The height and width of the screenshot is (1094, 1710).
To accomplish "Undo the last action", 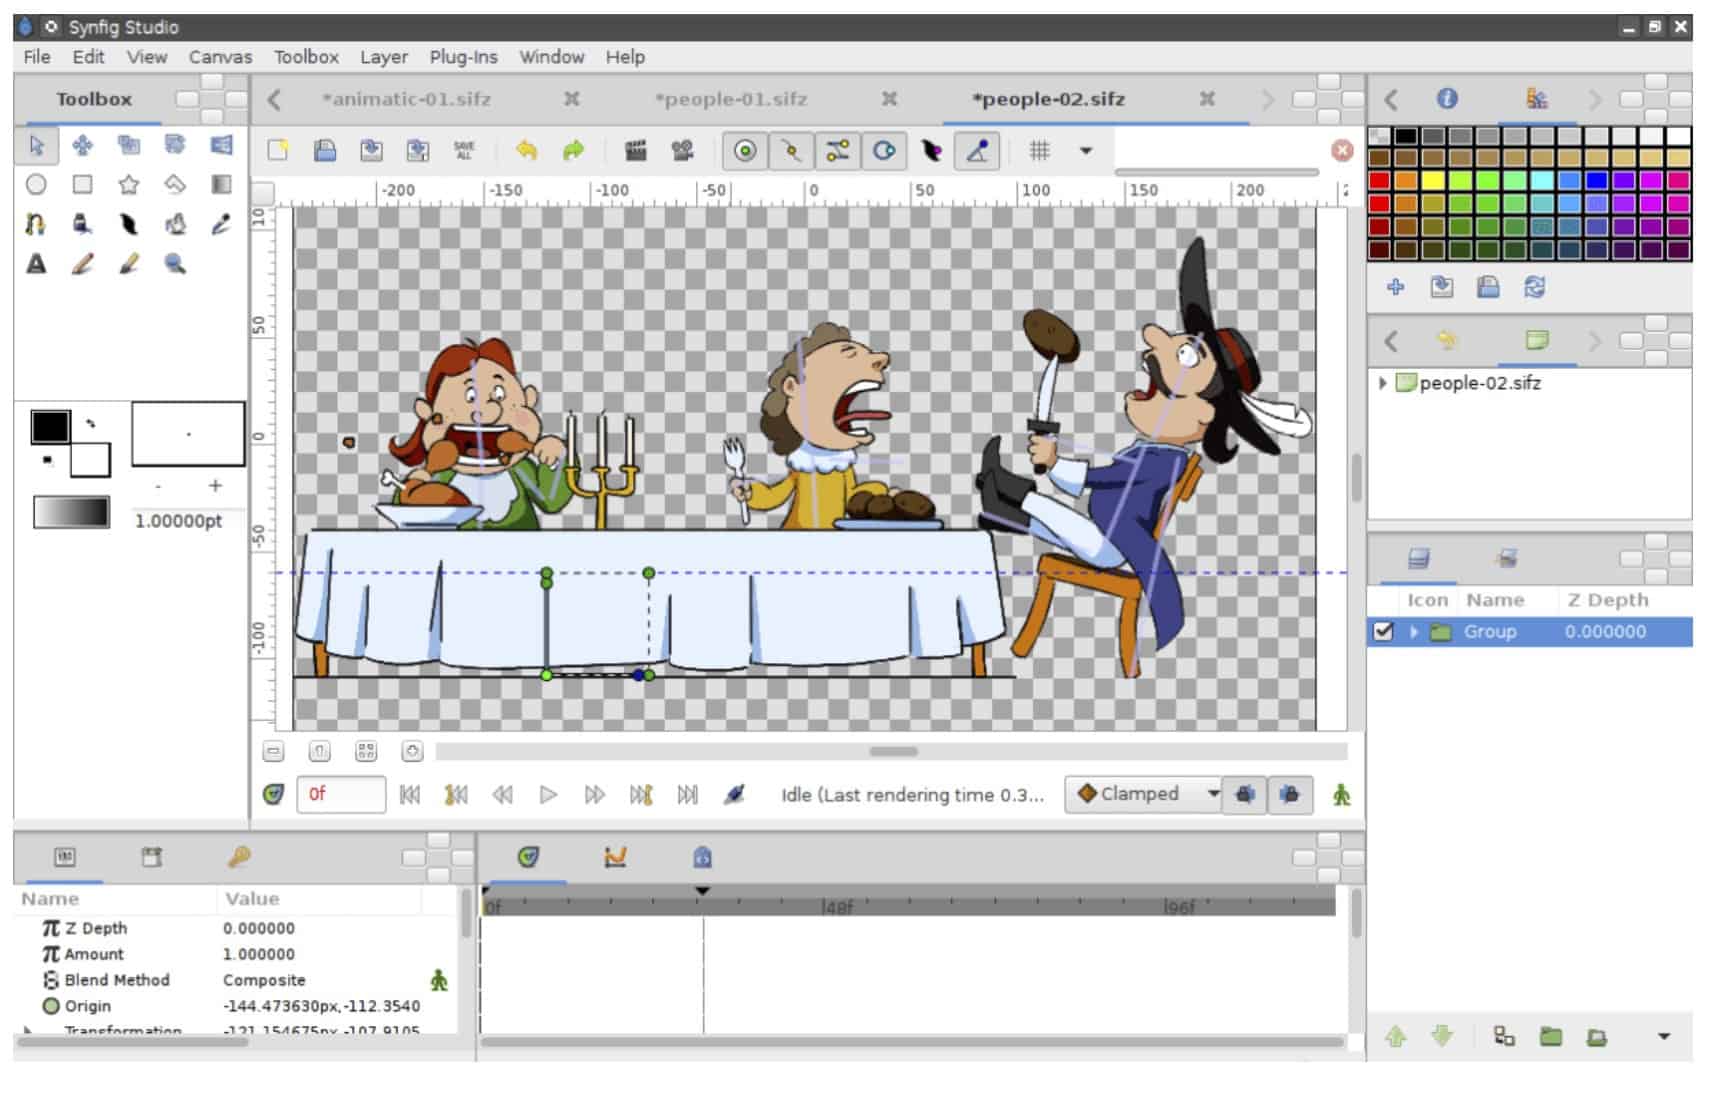I will point(526,151).
